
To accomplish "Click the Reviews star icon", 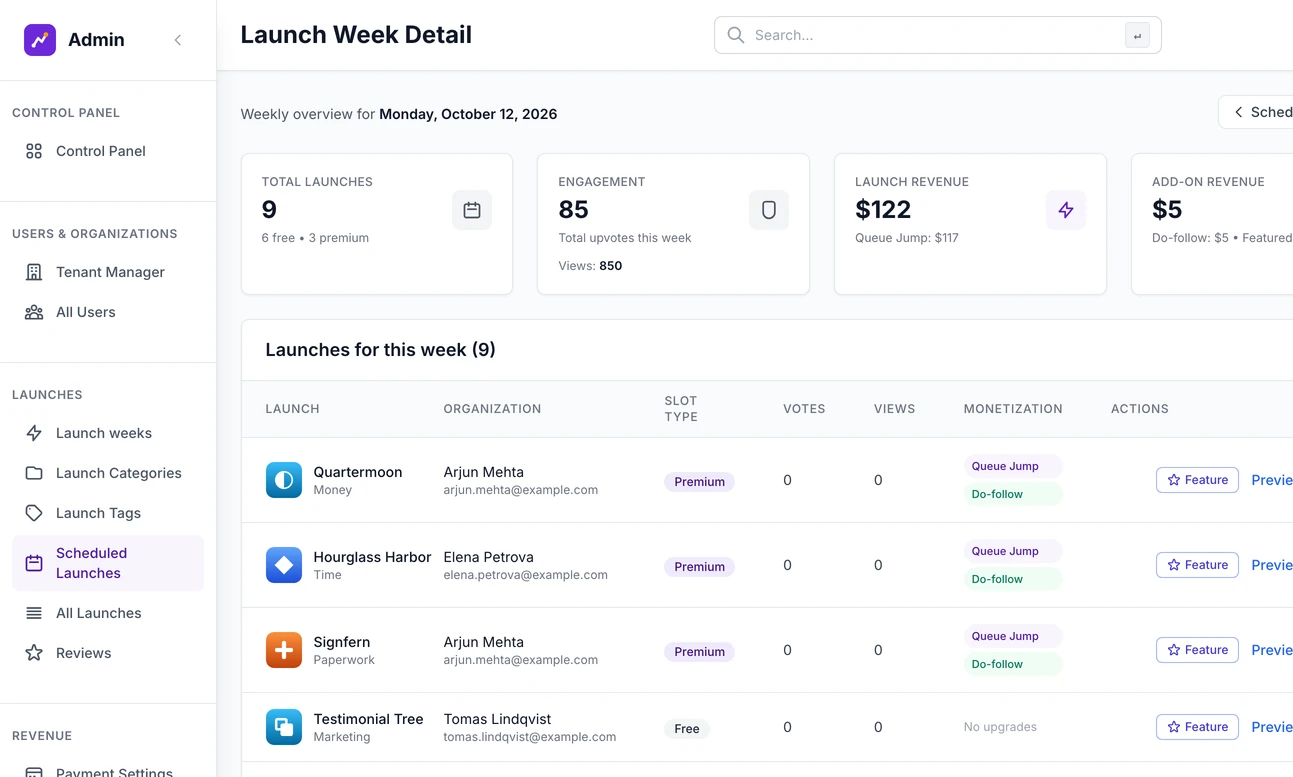I will [34, 653].
